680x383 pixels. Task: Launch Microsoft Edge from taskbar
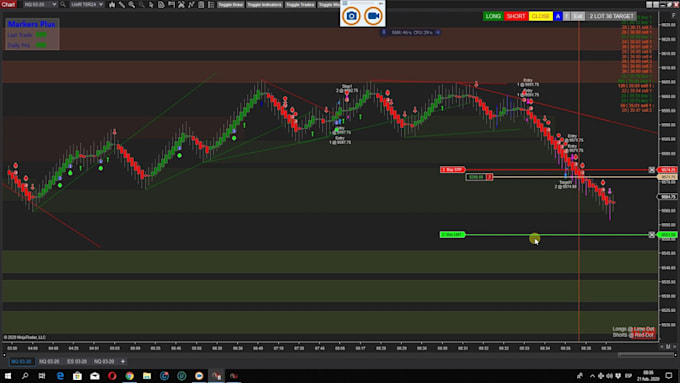point(60,376)
